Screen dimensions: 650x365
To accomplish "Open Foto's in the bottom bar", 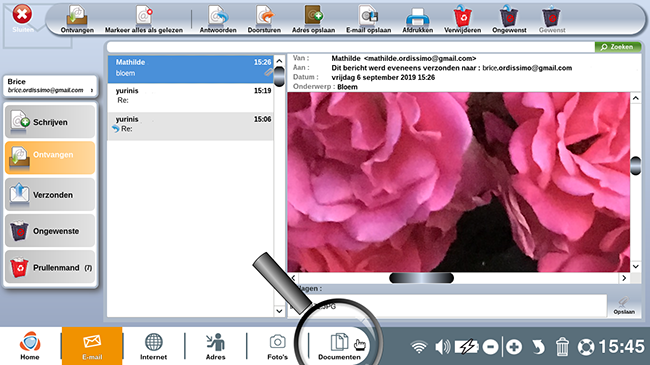I will click(277, 346).
